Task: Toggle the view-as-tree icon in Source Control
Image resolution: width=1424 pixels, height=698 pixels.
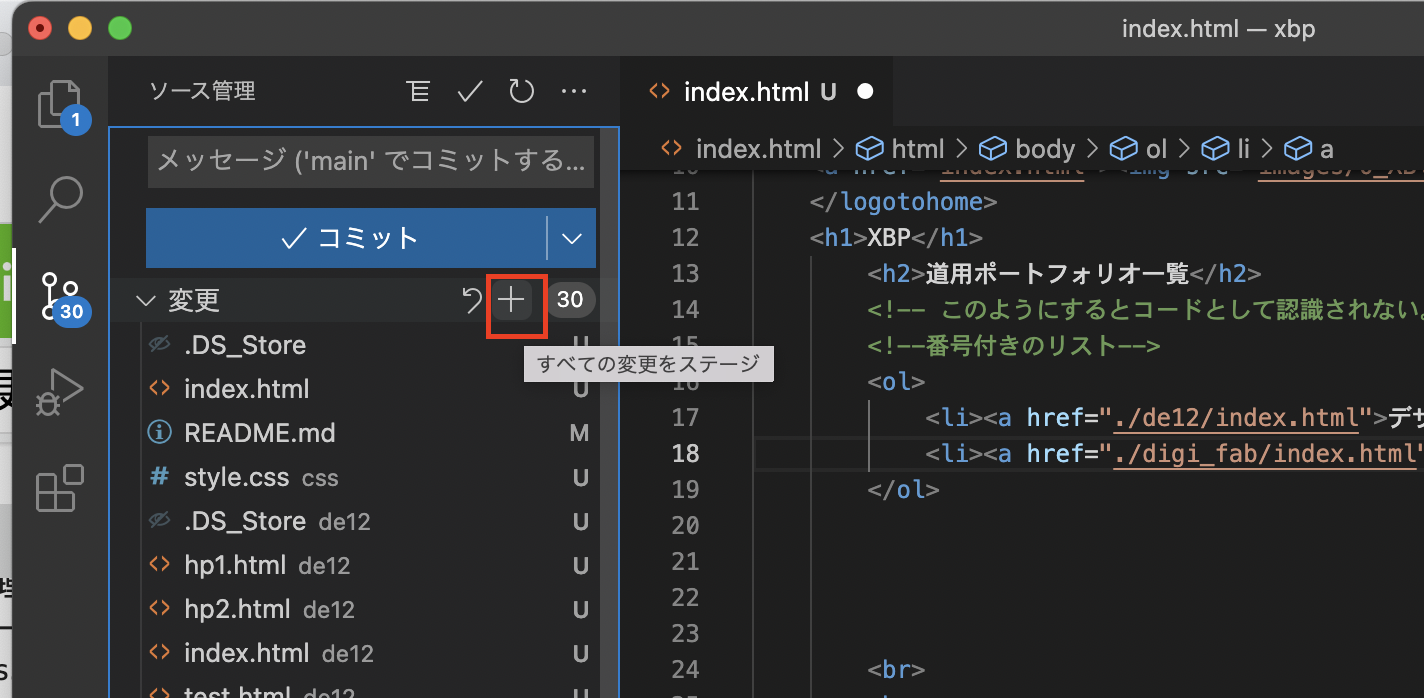Action: (418, 91)
